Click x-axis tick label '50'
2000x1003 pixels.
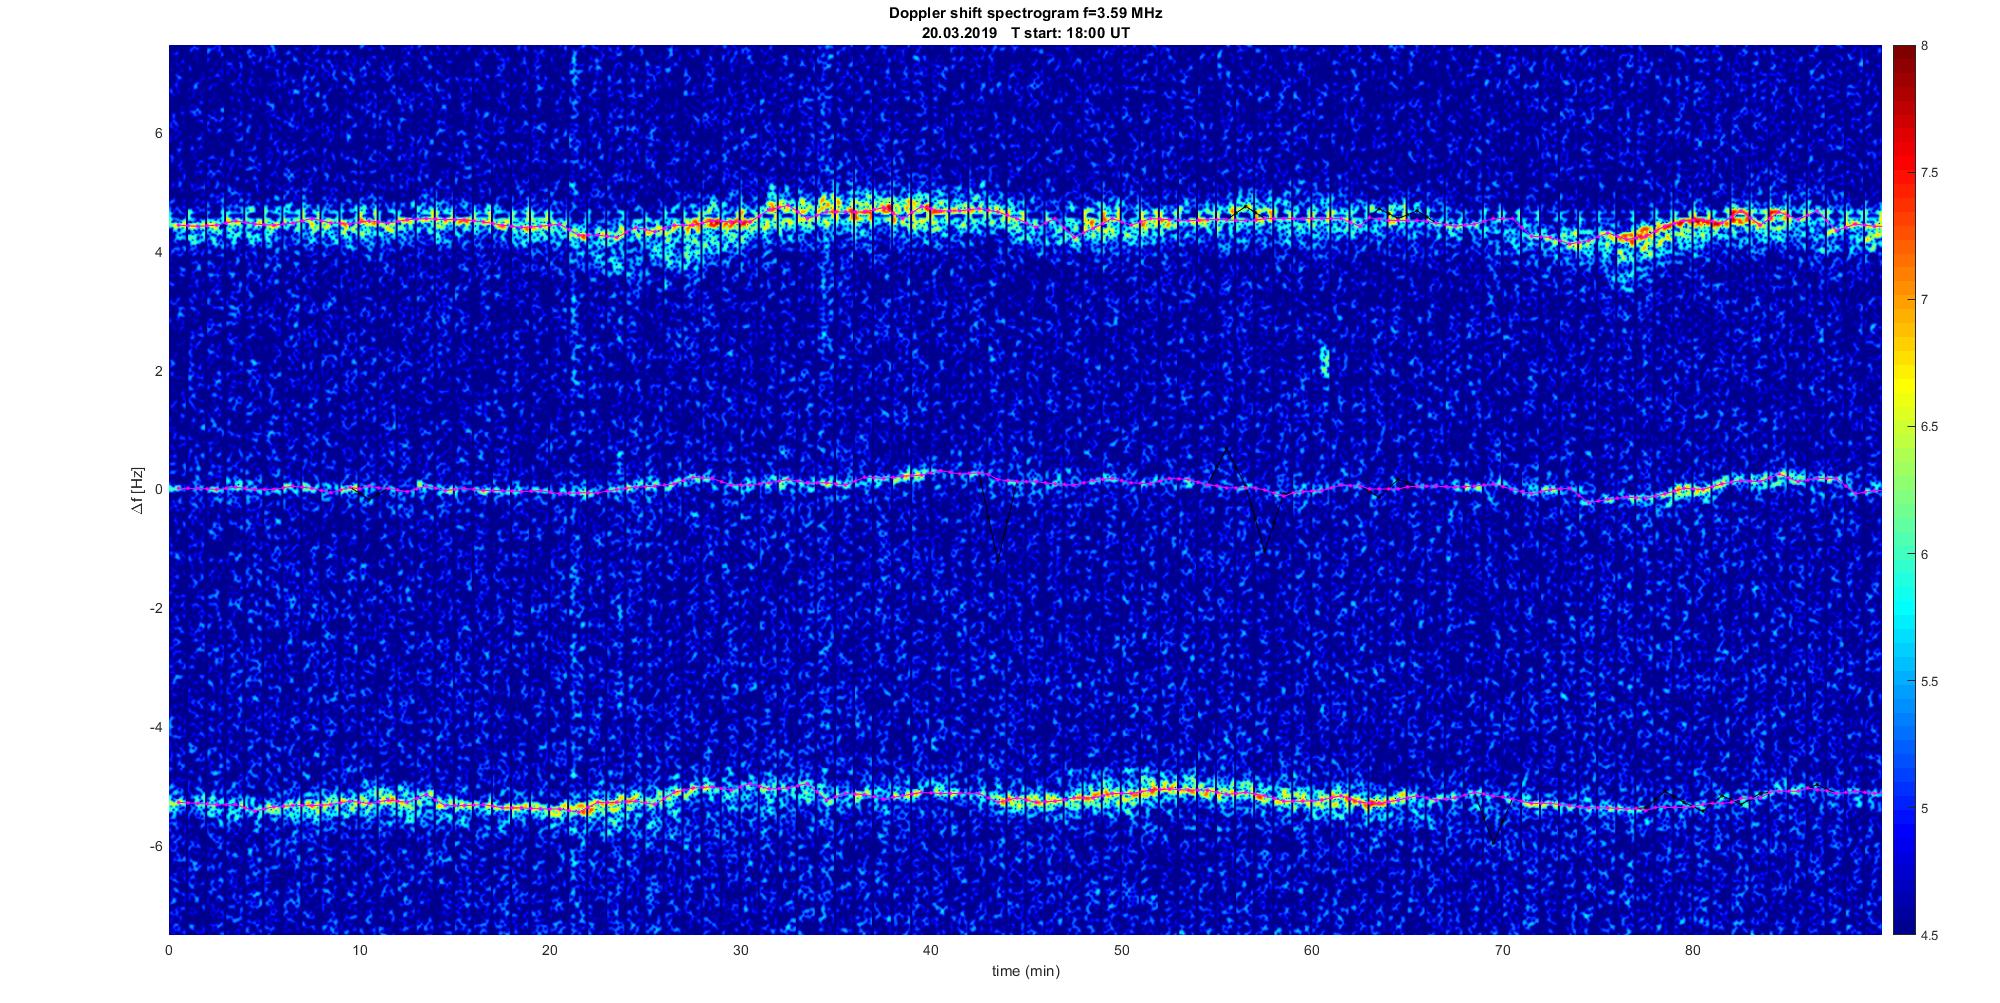click(x=1121, y=950)
